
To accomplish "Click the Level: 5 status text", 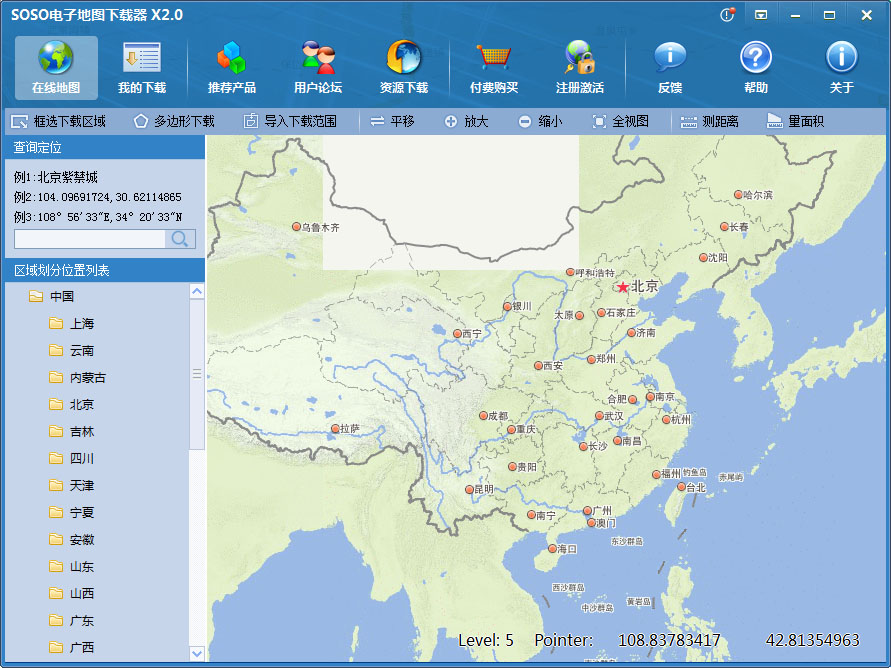I will (x=486, y=641).
